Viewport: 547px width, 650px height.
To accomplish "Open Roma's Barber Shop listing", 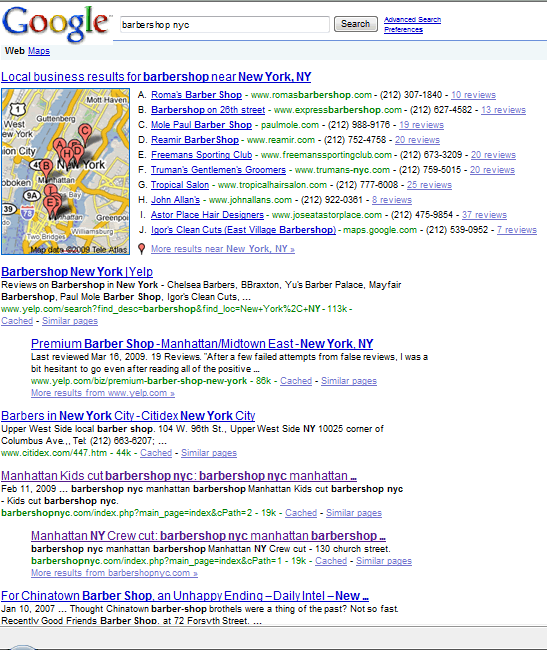I will tap(196, 95).
